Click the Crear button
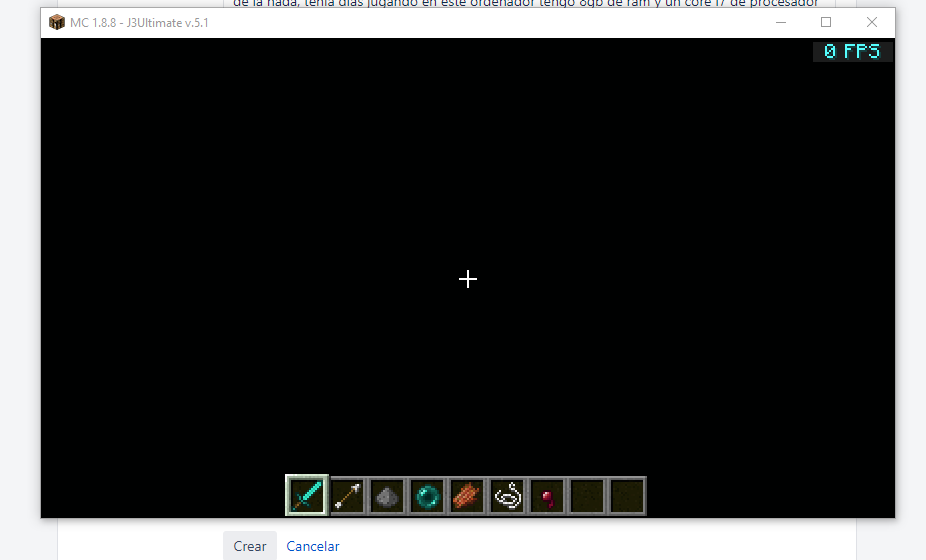This screenshot has height=560, width=926. [x=250, y=546]
